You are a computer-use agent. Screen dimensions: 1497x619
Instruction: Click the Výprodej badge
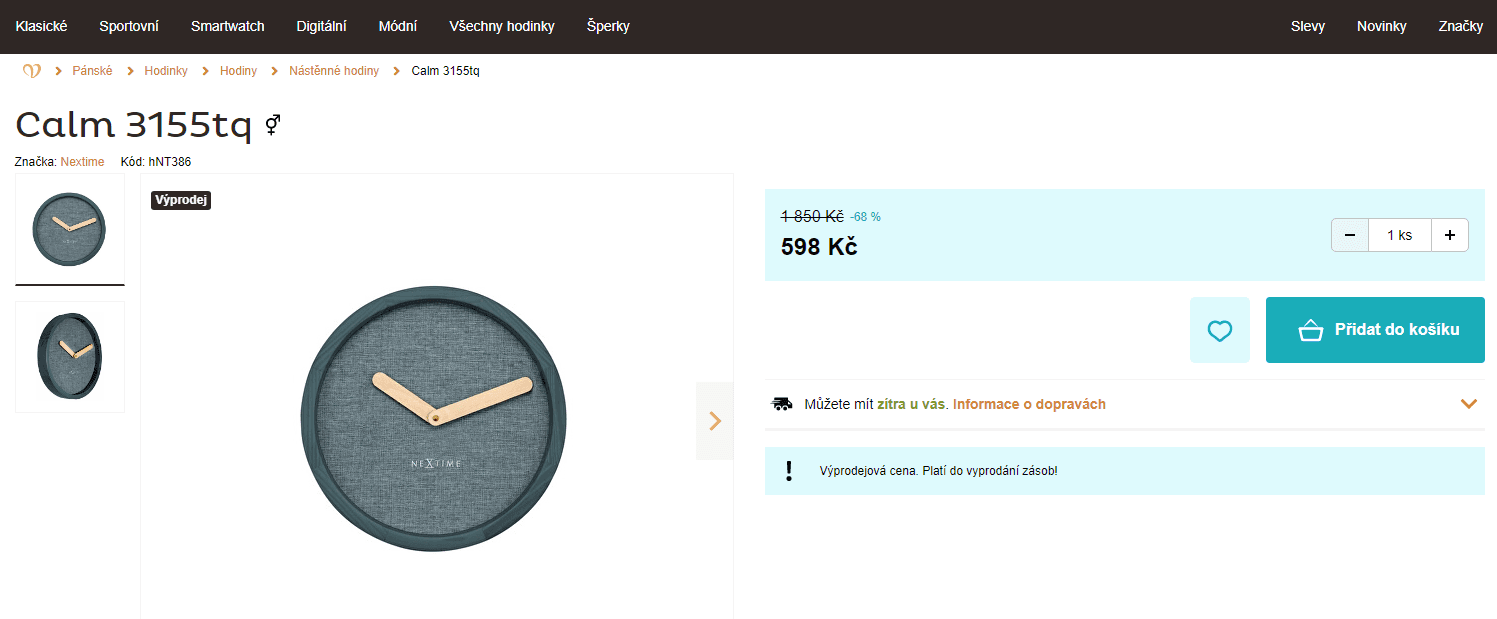pos(181,200)
